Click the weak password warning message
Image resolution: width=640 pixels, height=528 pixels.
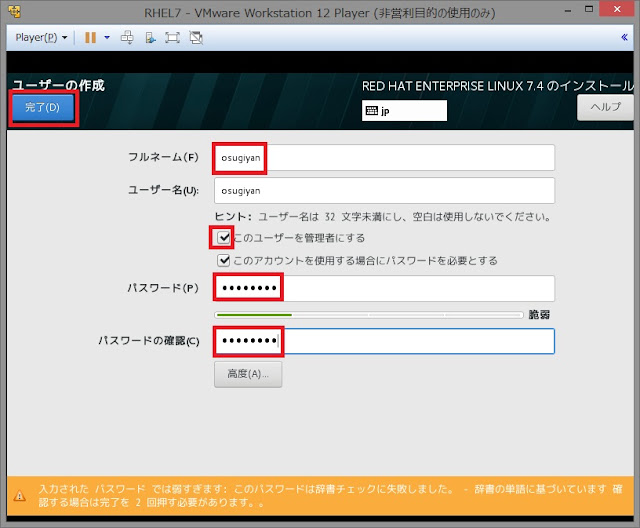click(x=330, y=495)
